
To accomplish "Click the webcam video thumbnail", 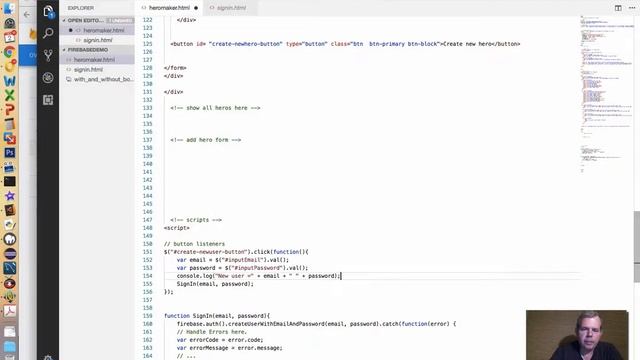I will 577,335.
